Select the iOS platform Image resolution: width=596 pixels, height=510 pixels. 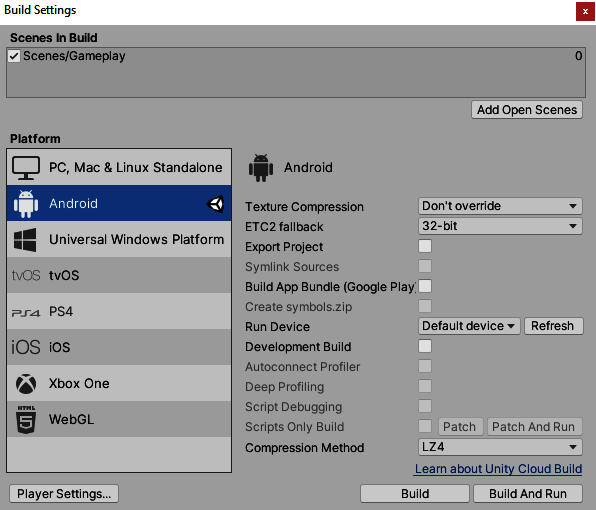pos(119,347)
